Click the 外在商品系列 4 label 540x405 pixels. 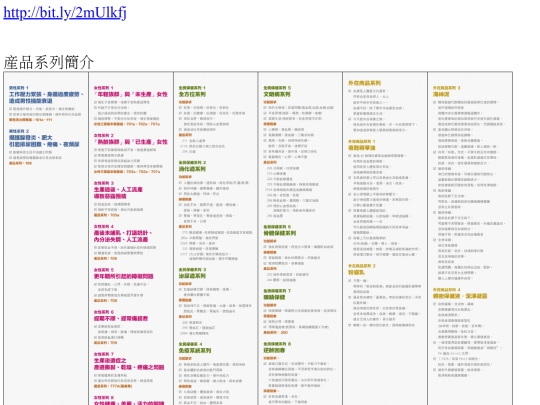tap(447, 290)
